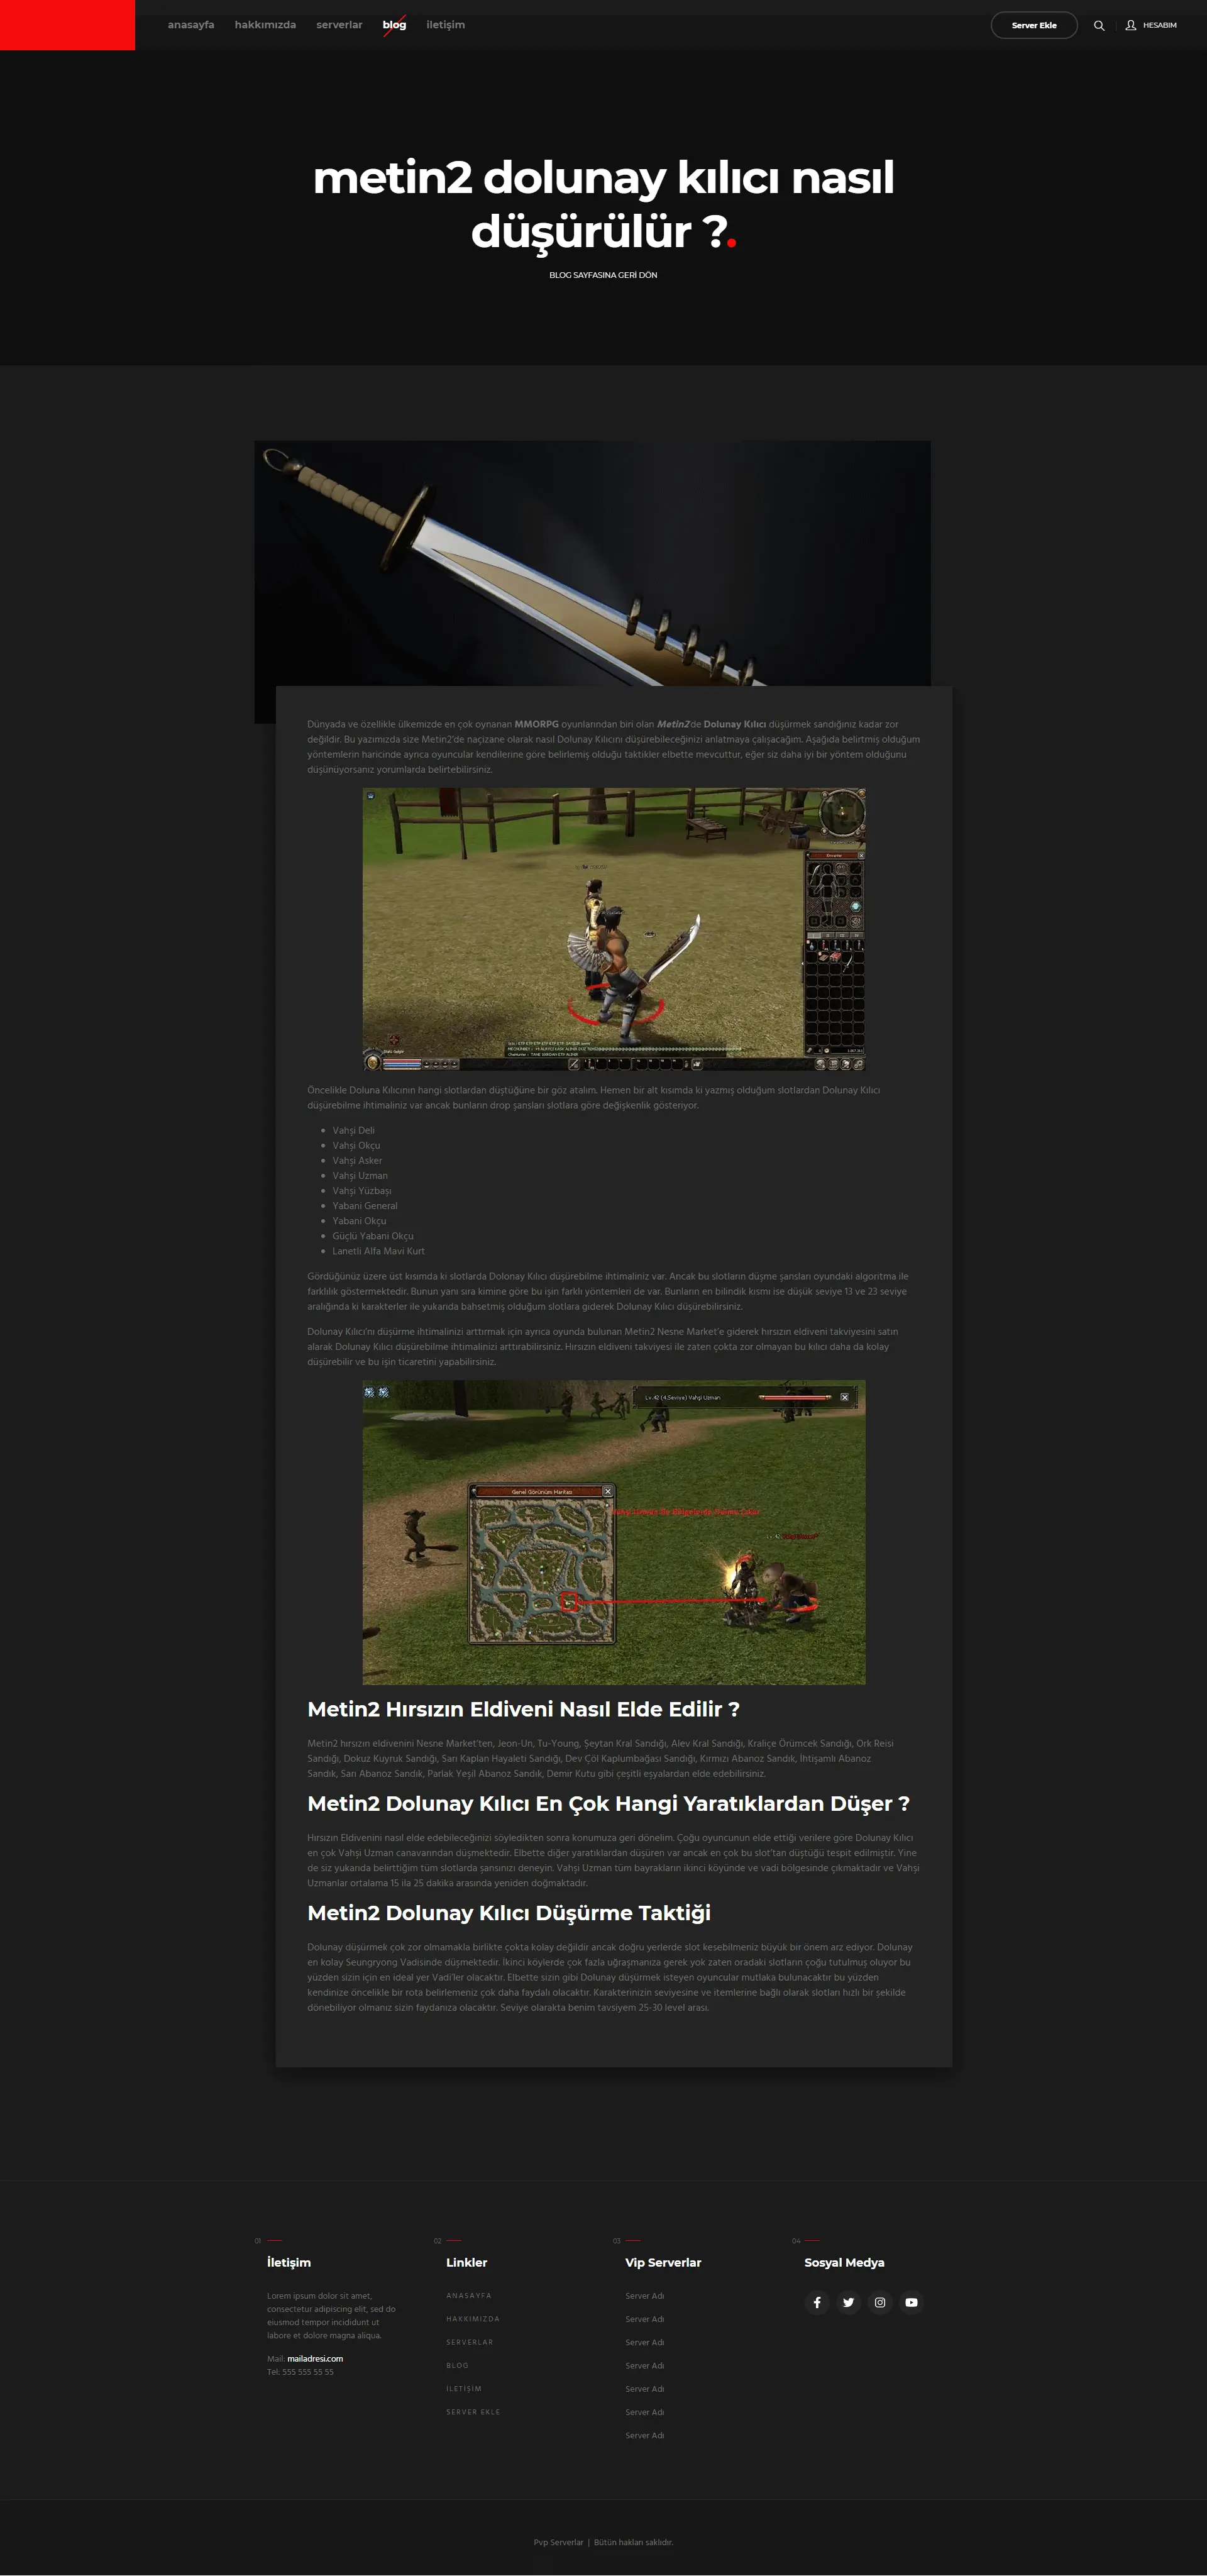
Task: Open footer ANASAYFA link
Action: tap(469, 2295)
